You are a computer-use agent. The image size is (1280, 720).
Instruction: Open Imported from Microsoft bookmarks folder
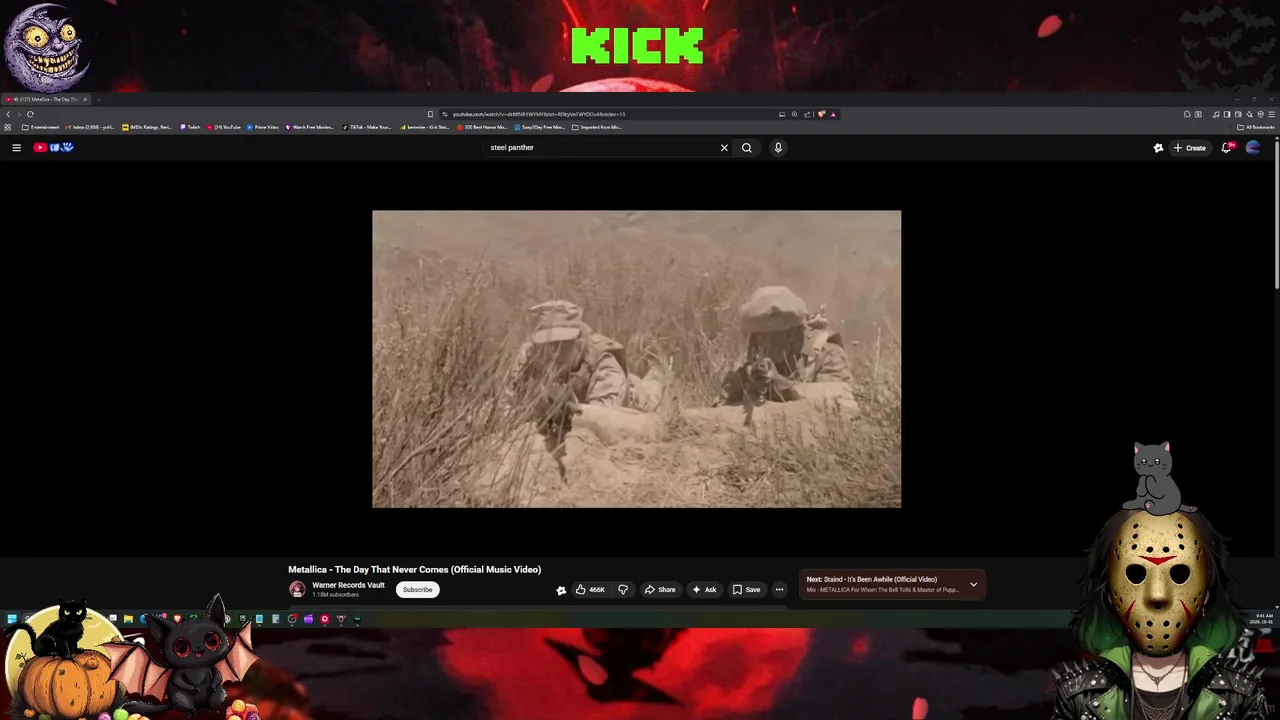coord(597,127)
